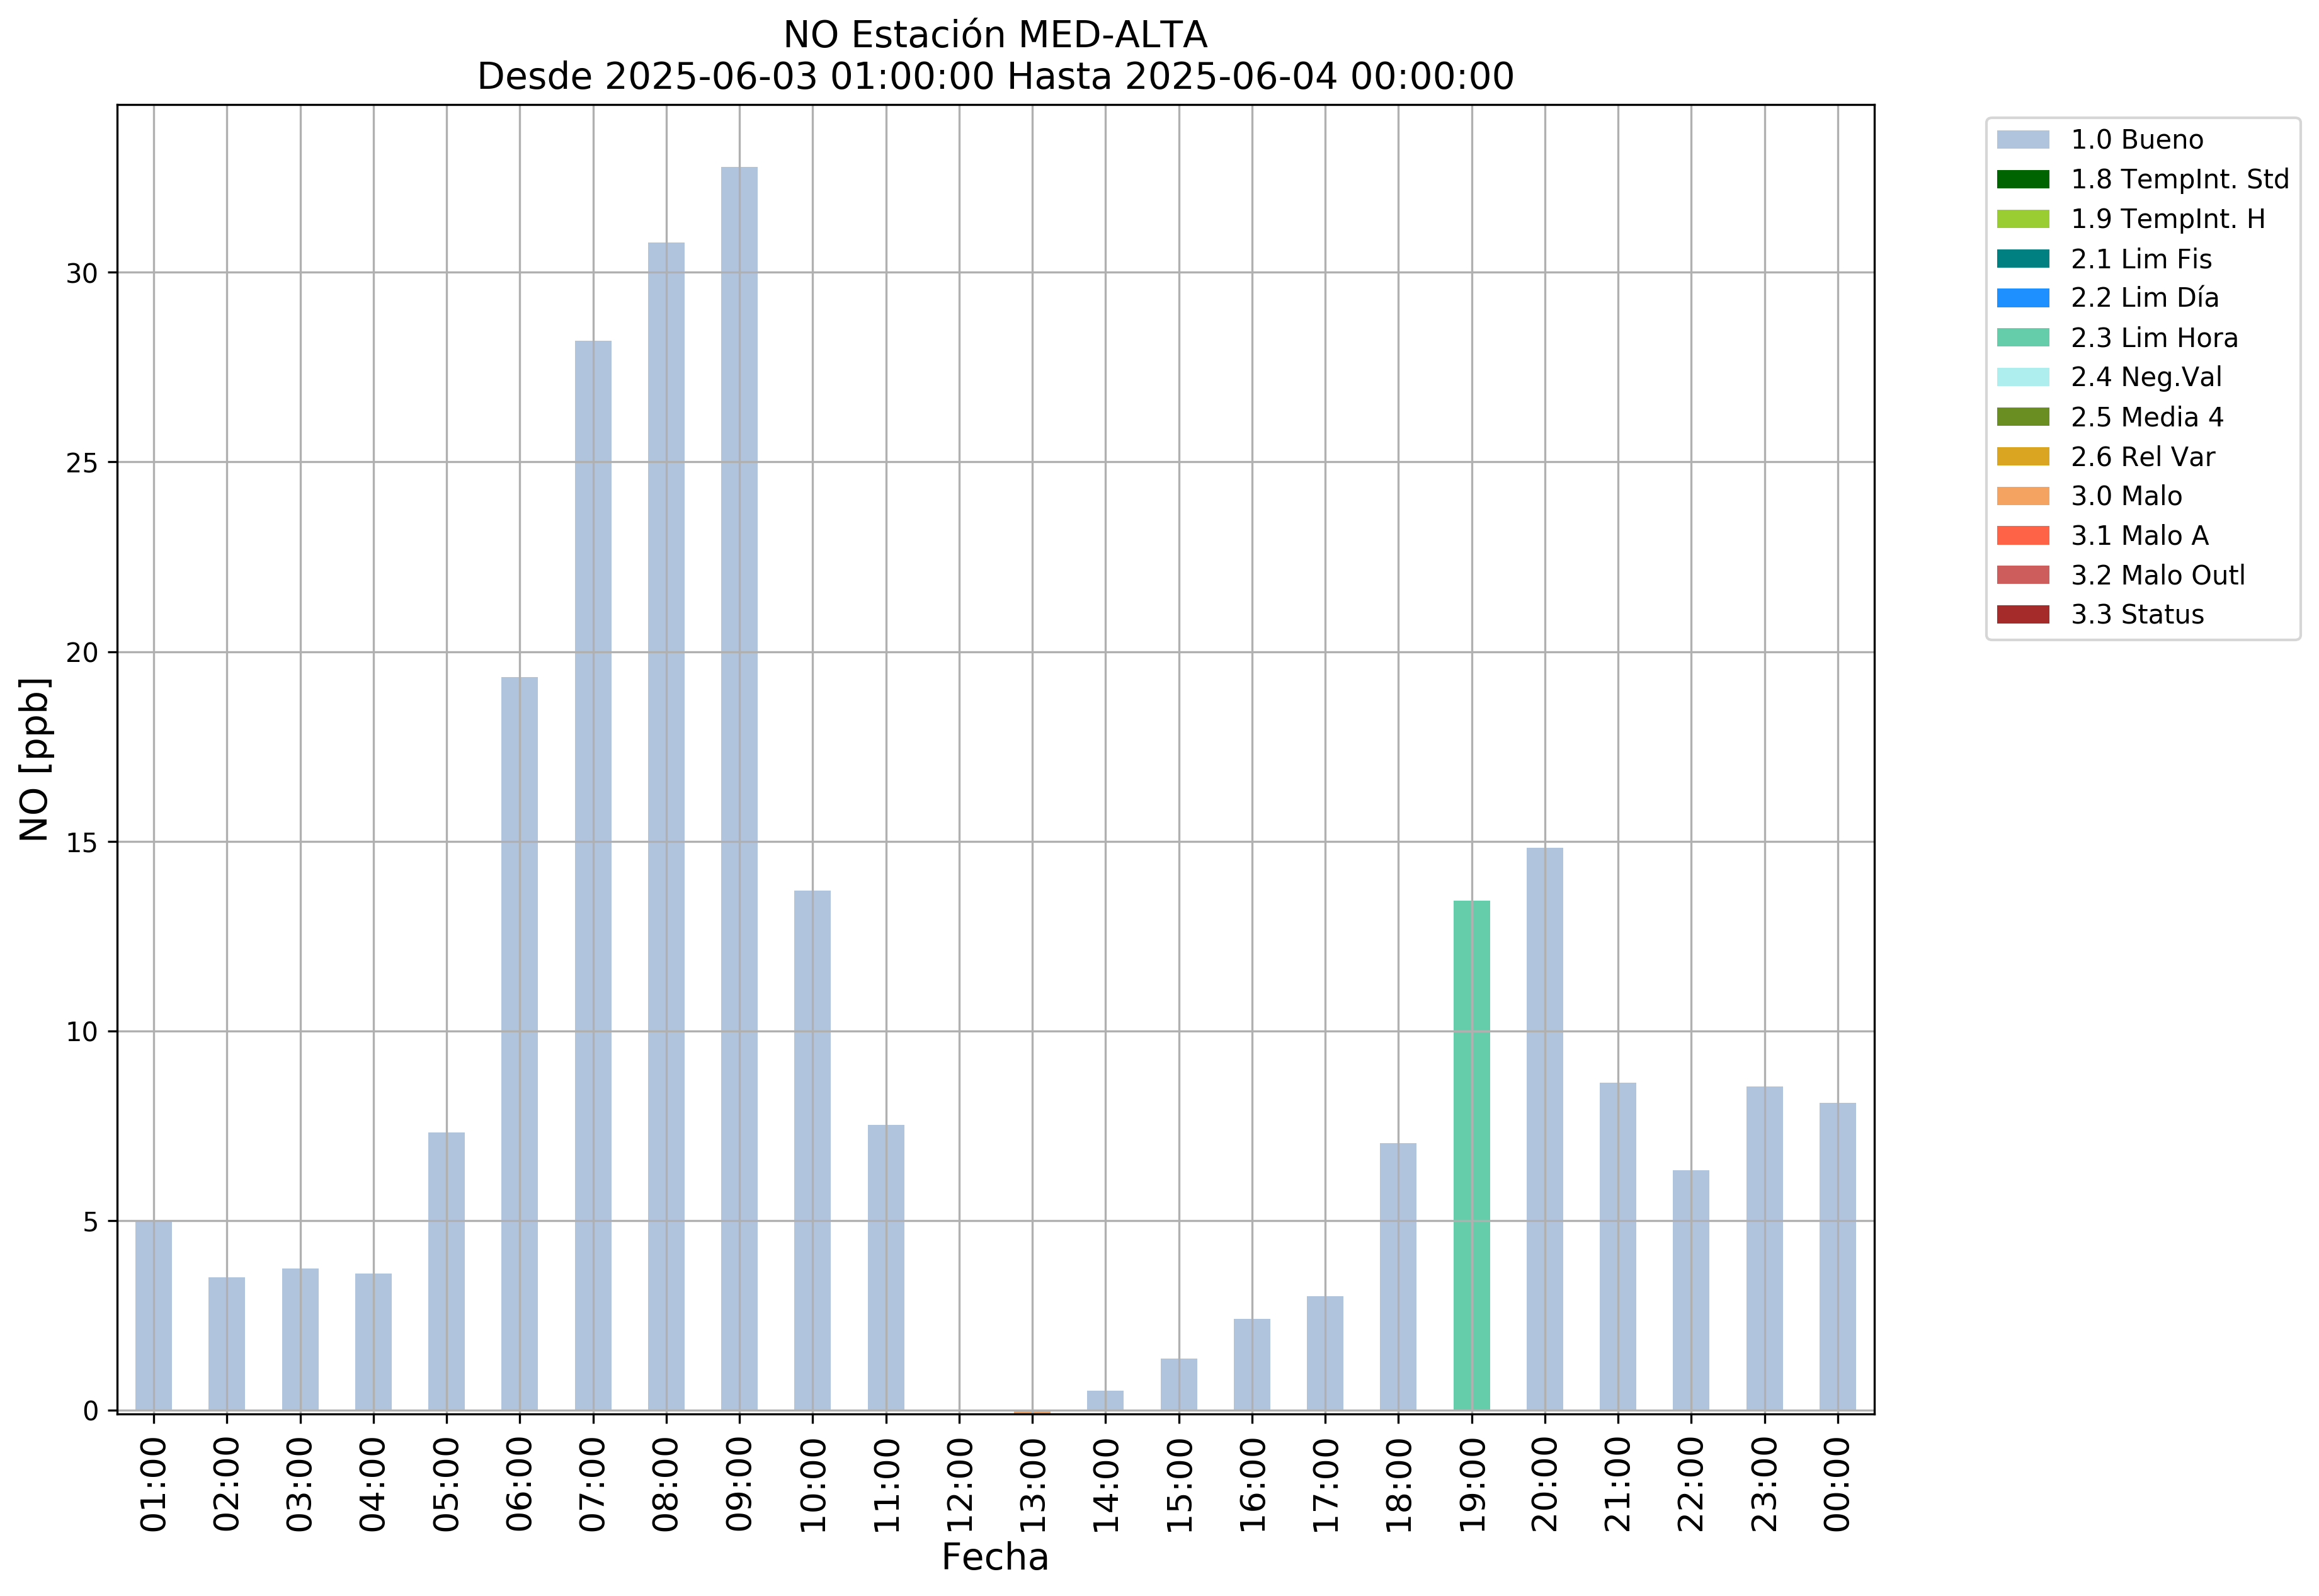The width and height of the screenshot is (2319, 1596).
Task: Select the bar at 07:00
Action: click(x=593, y=876)
